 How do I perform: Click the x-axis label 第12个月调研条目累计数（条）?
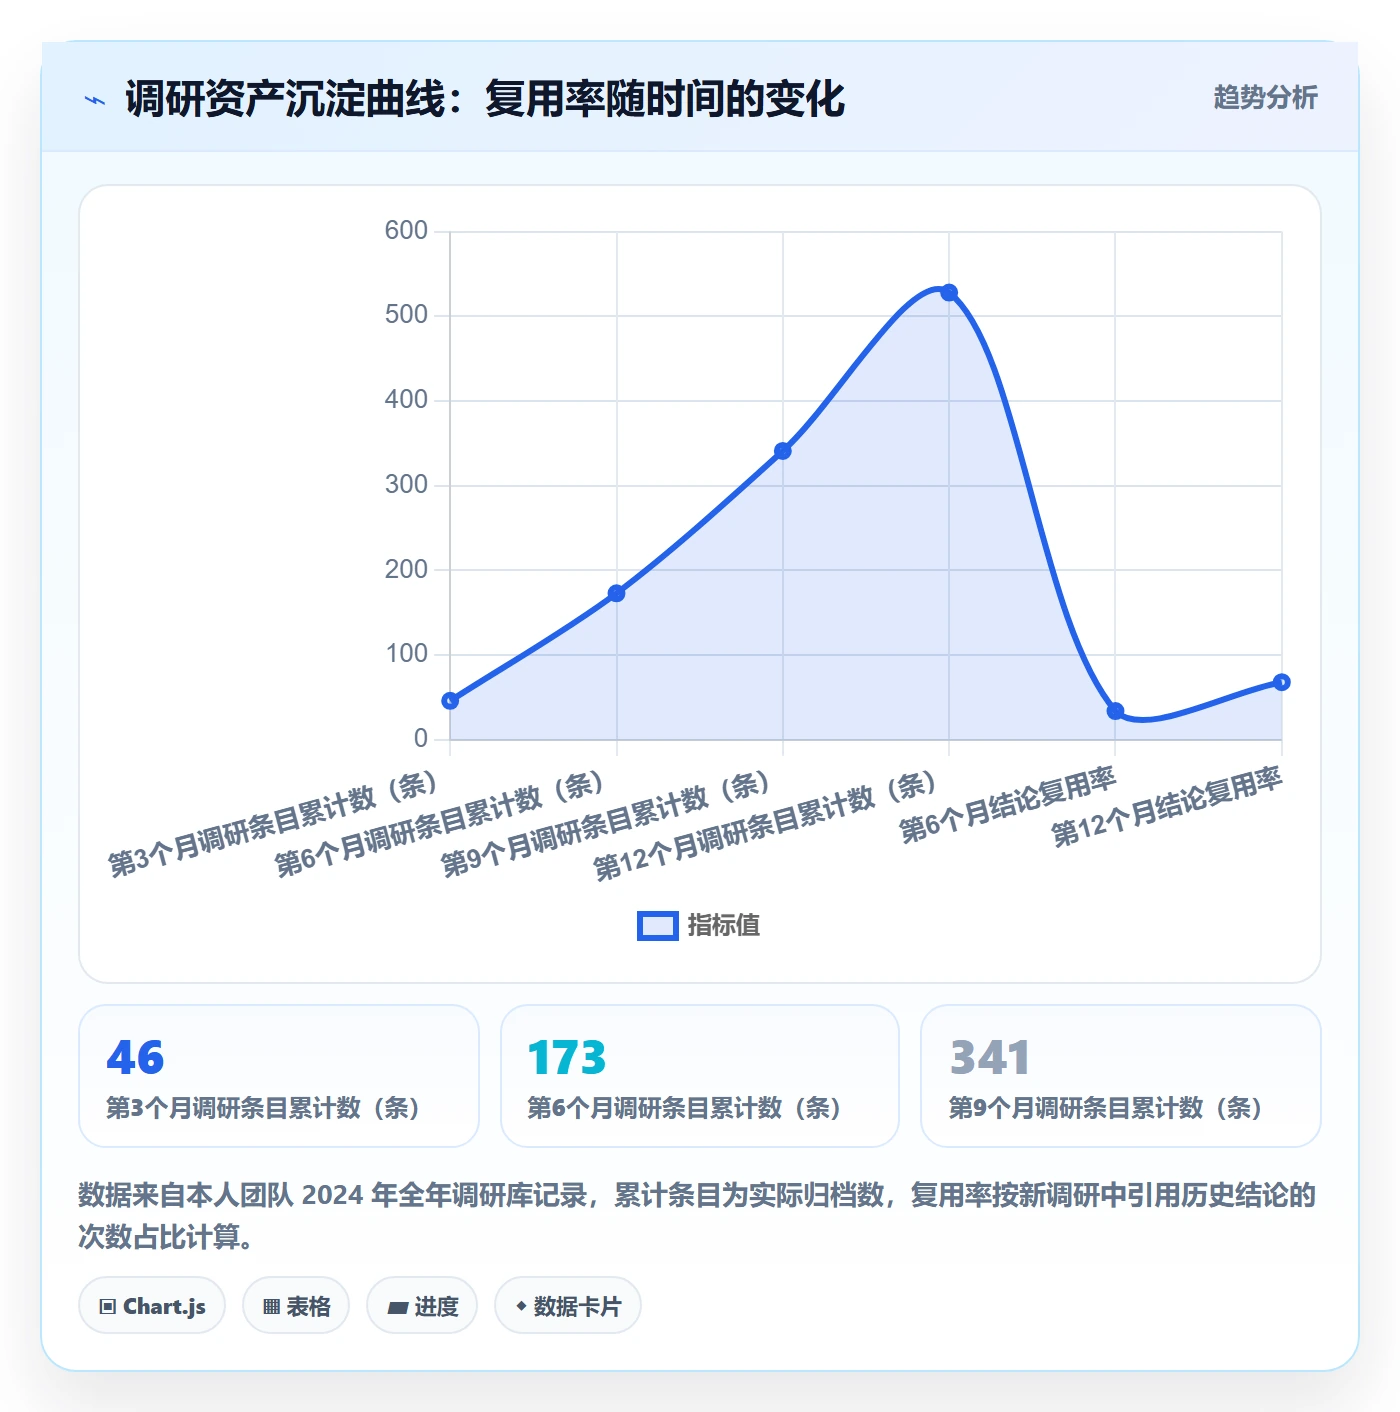[x=766, y=826]
